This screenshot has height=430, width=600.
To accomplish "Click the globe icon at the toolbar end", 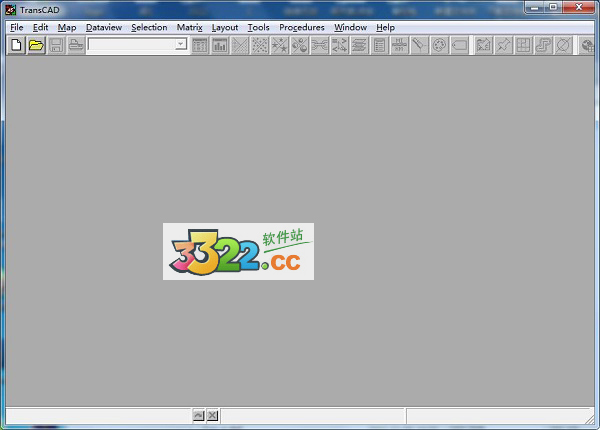I will pyautogui.click(x=587, y=46).
